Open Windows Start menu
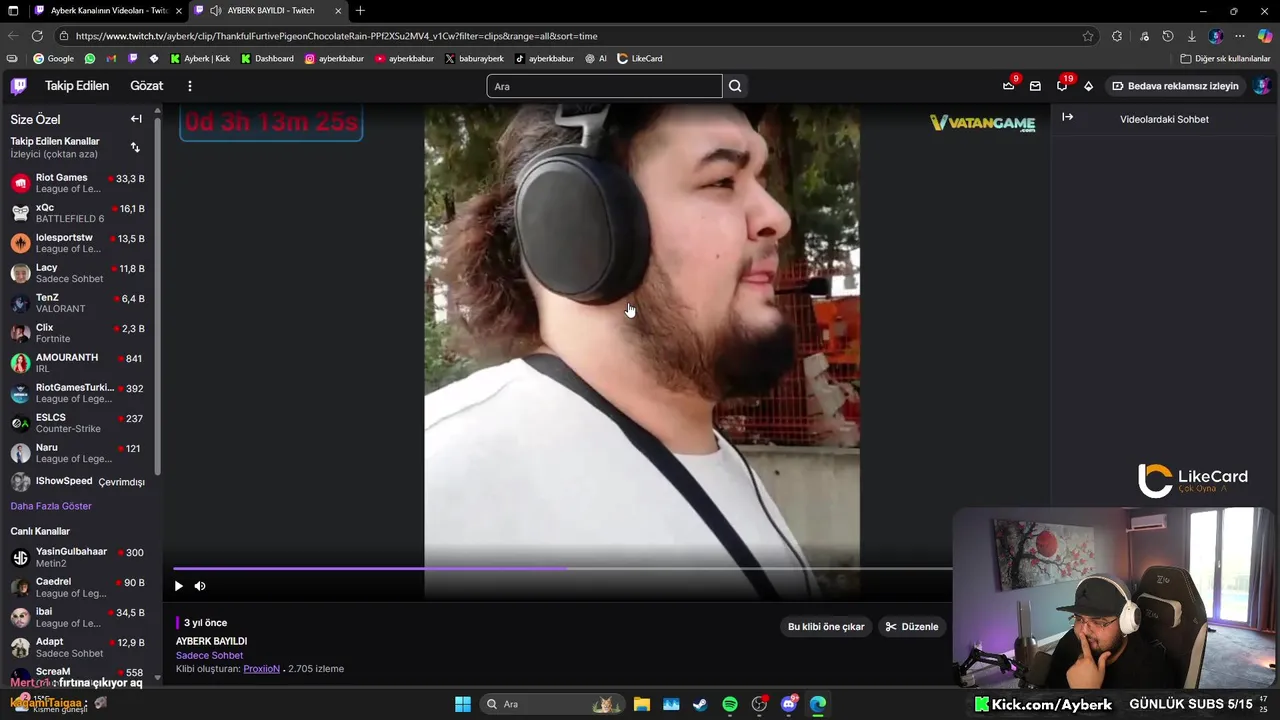The image size is (1280, 720). point(463,704)
